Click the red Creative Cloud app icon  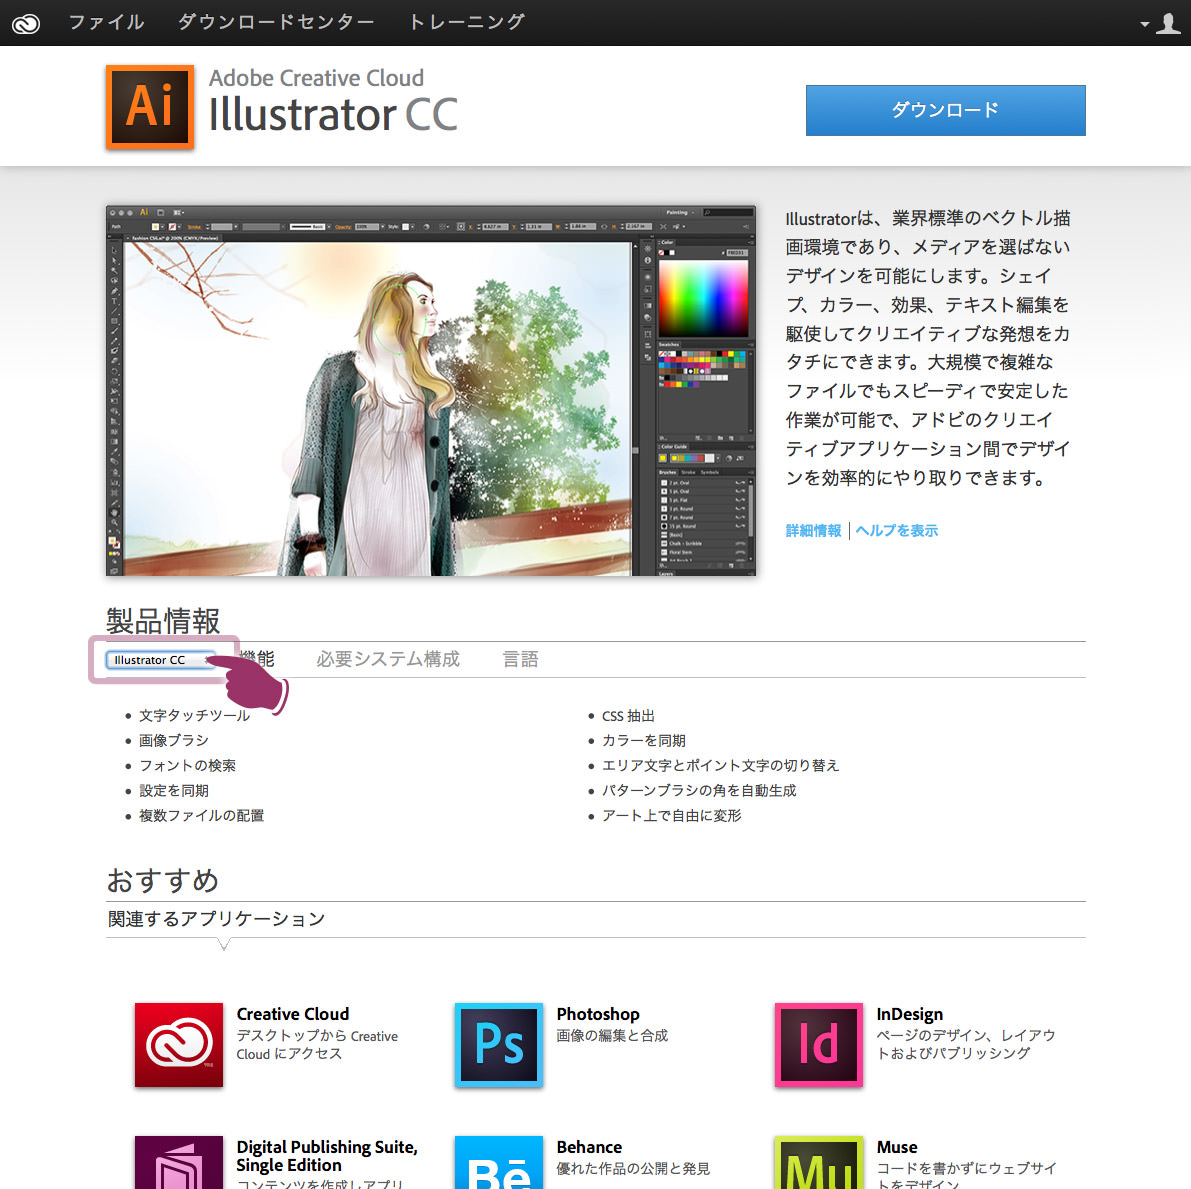[178, 1045]
